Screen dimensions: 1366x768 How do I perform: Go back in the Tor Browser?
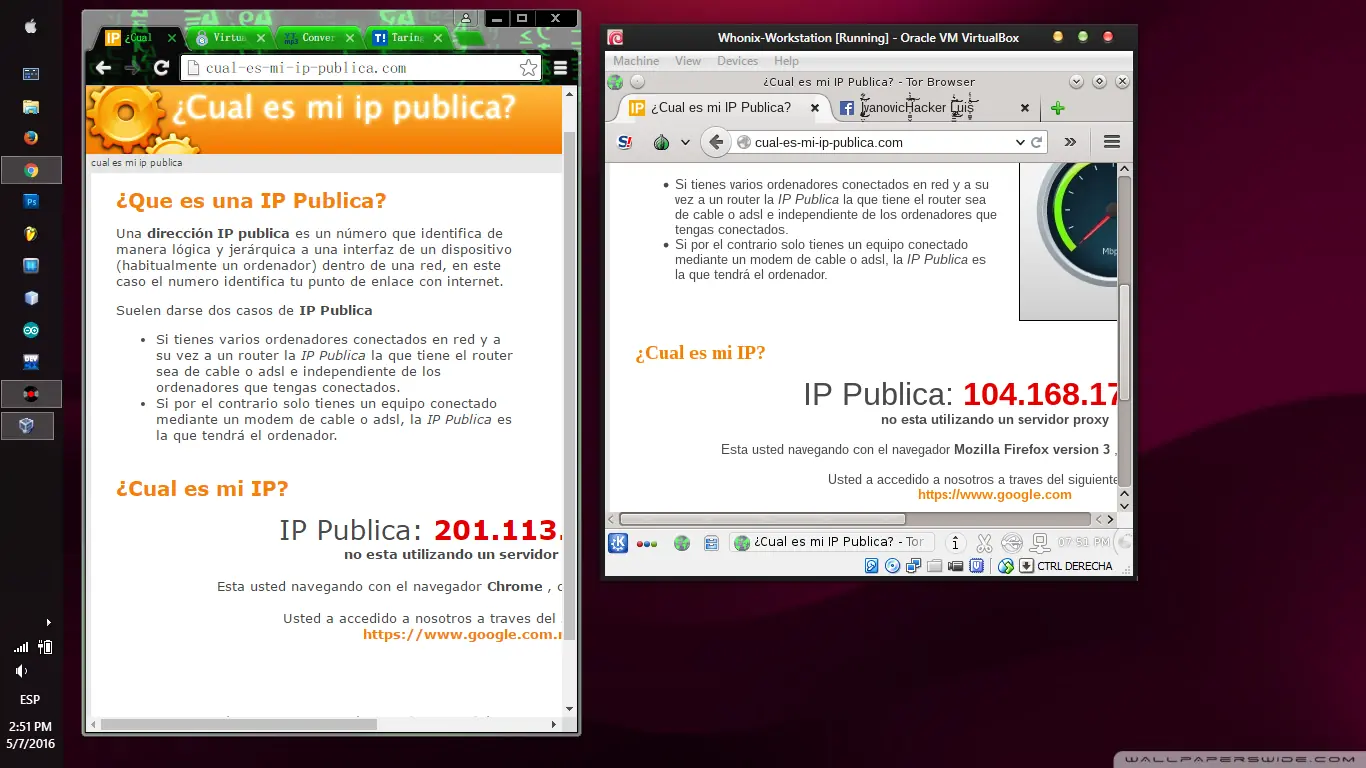[715, 142]
